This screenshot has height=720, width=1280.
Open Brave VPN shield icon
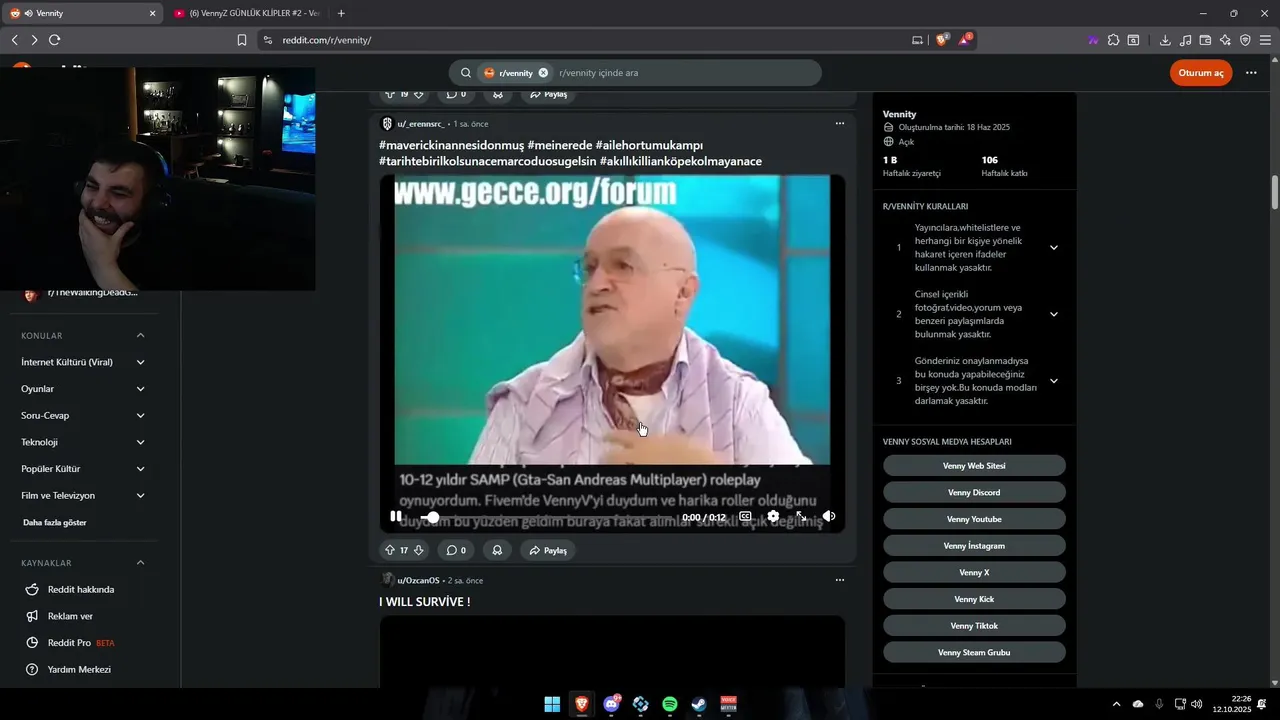click(1245, 40)
